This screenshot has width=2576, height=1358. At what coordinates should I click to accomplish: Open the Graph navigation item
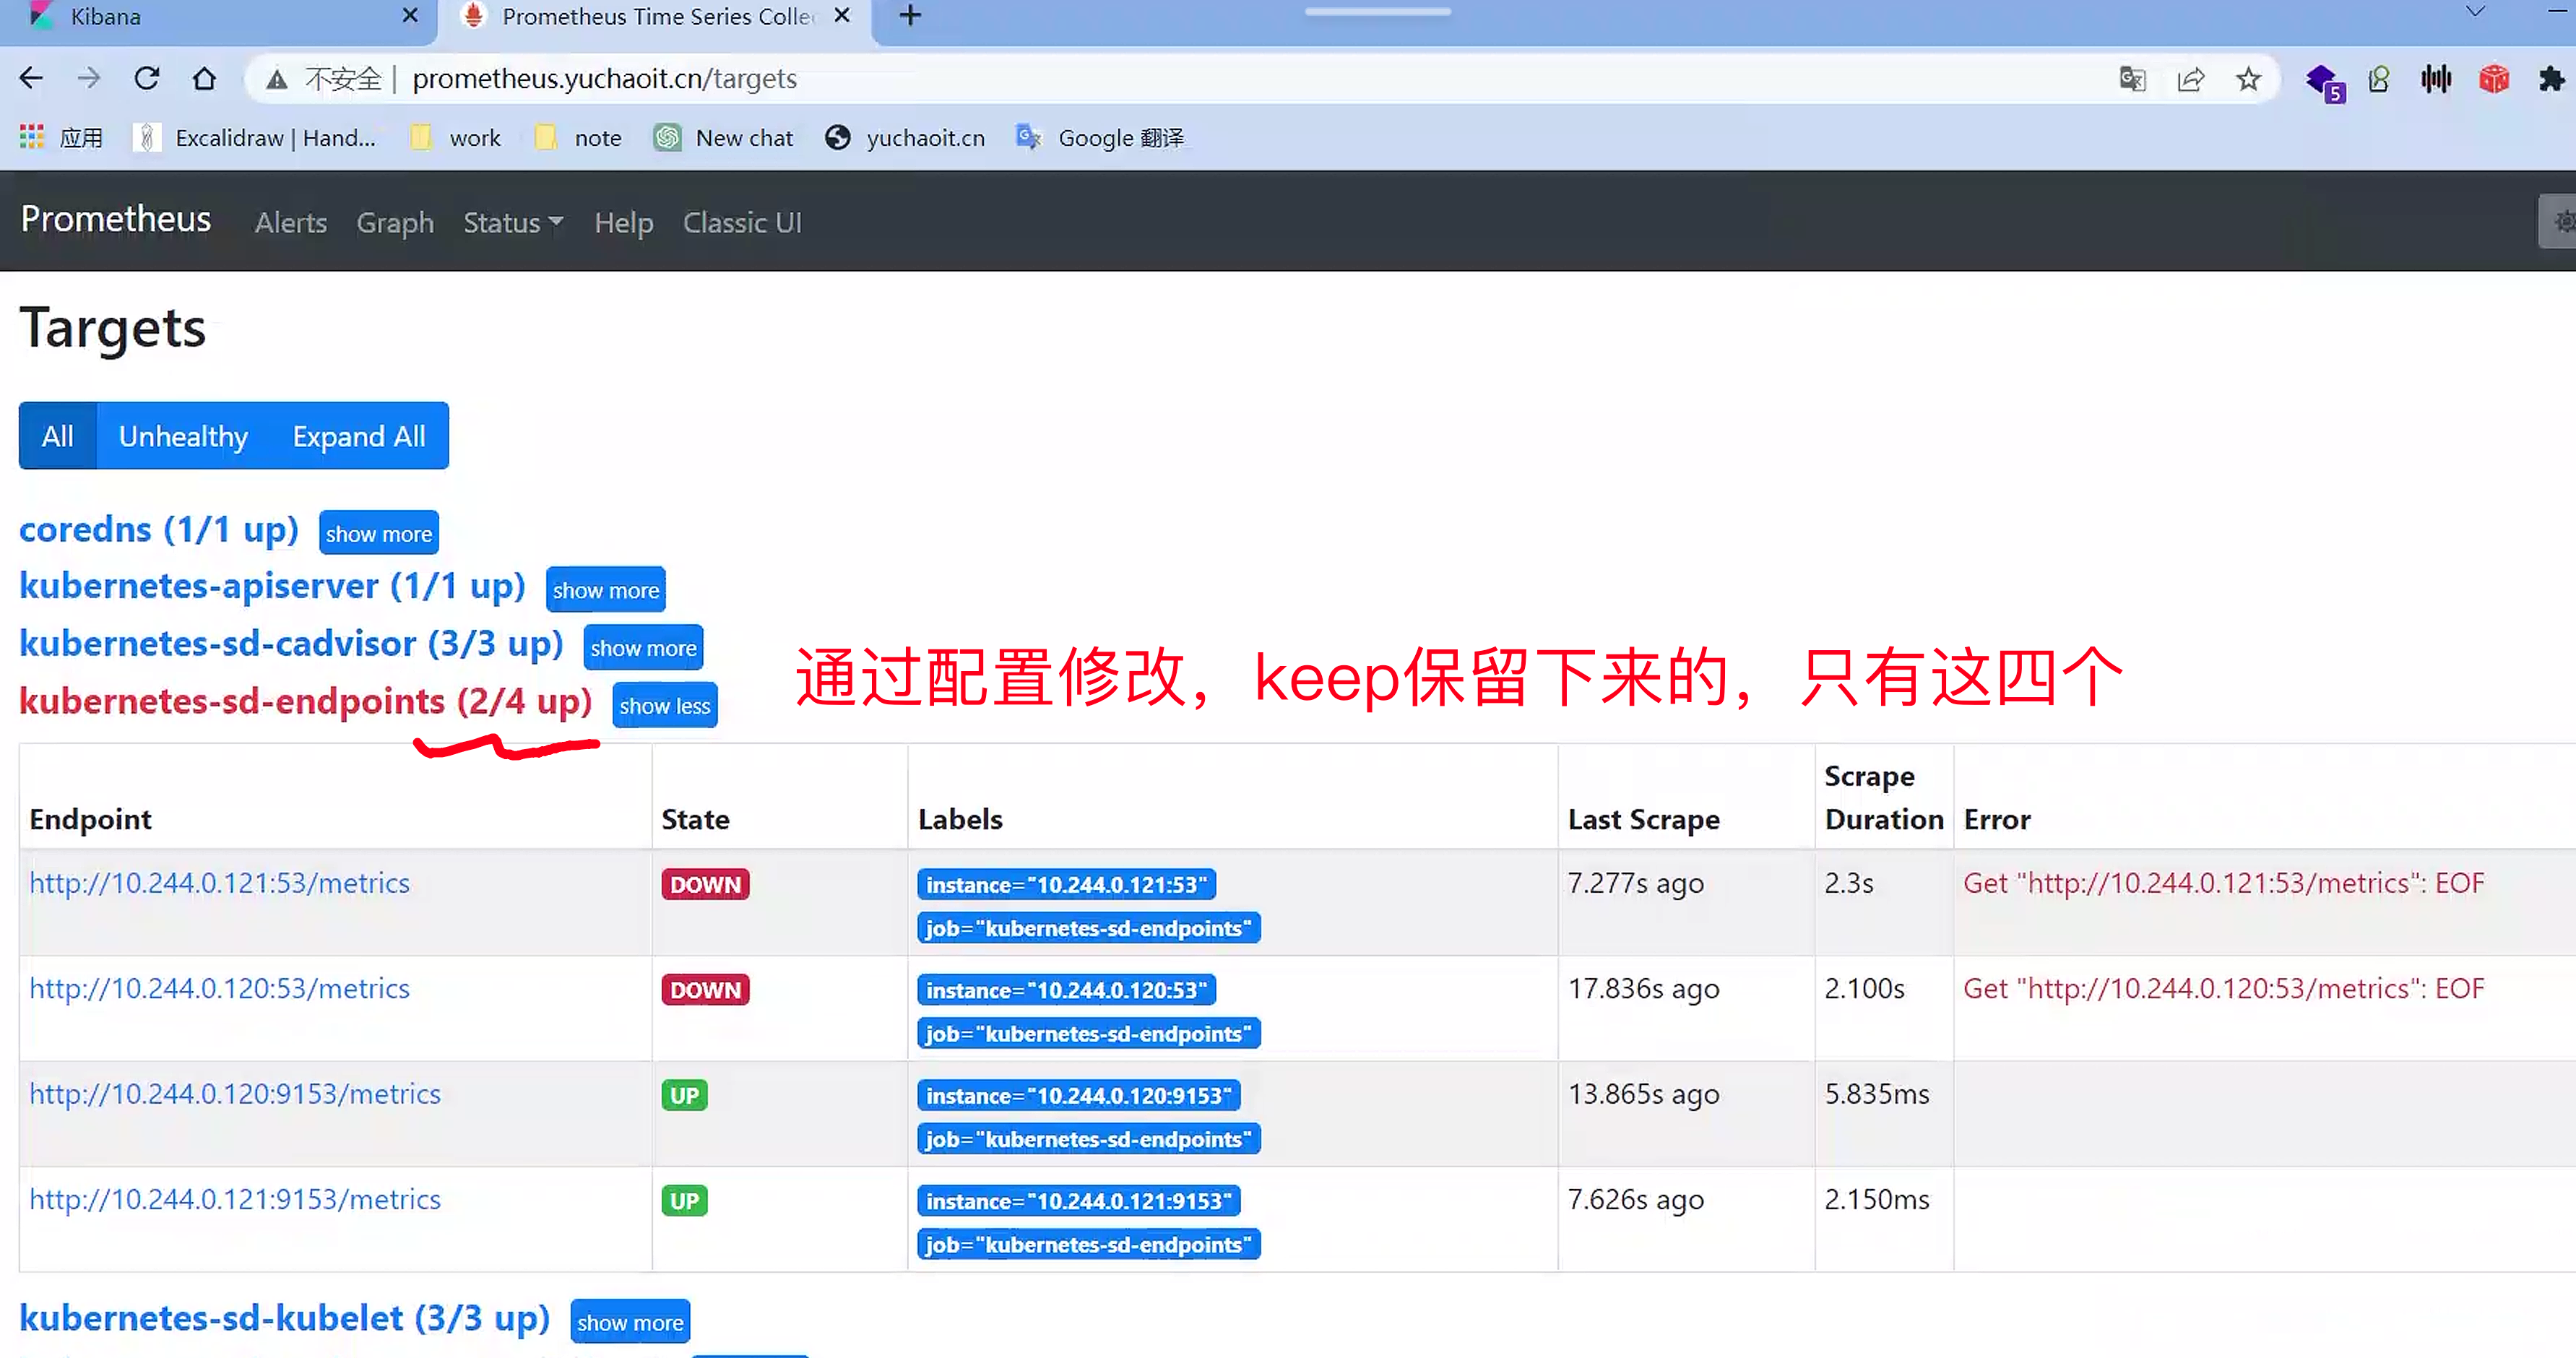pos(395,222)
